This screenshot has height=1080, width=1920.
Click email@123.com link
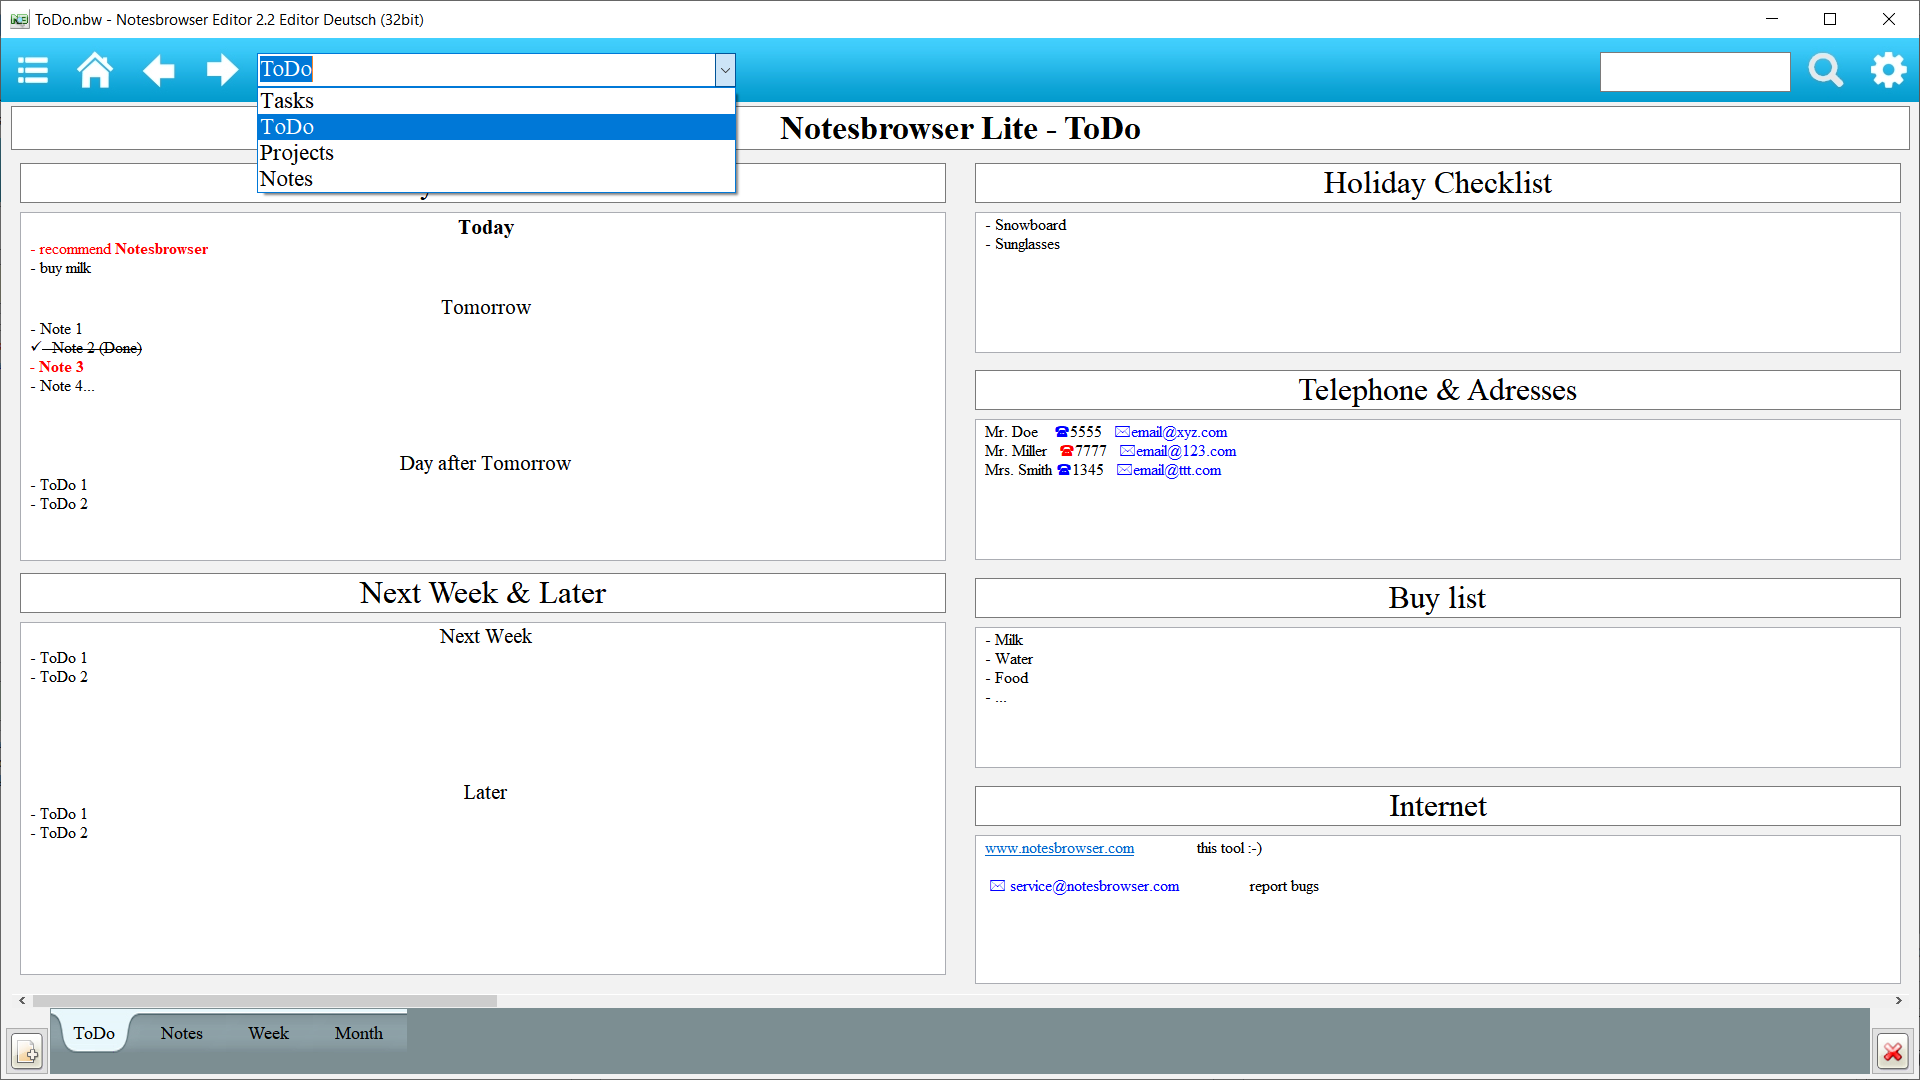[1186, 451]
